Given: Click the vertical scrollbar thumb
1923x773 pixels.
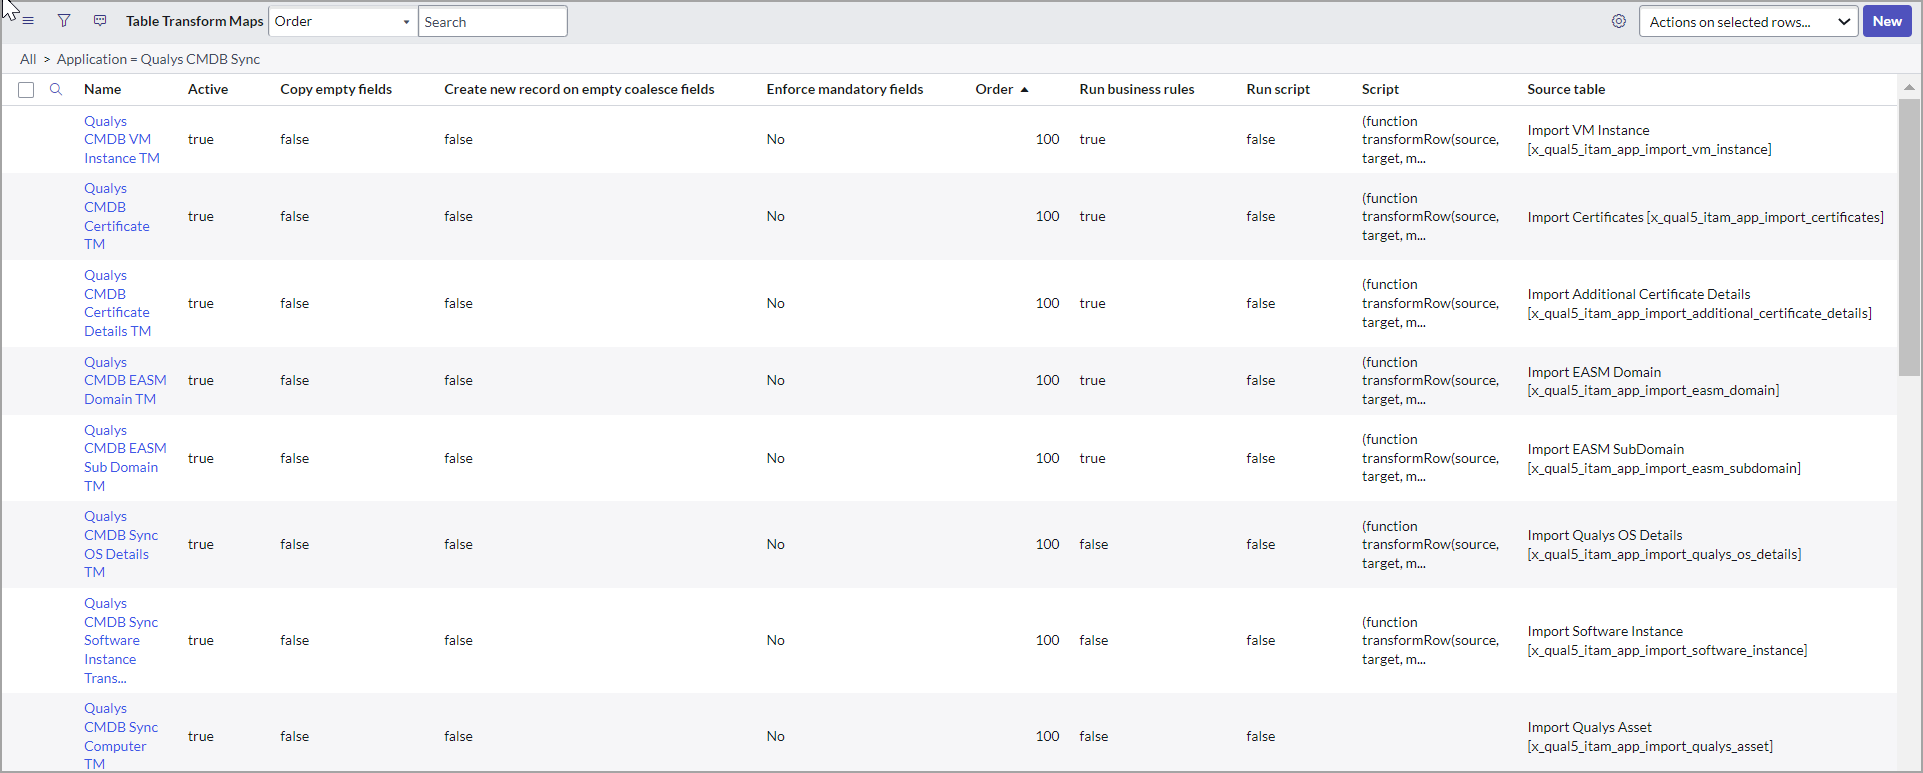Looking at the screenshot, I should point(1909,237).
